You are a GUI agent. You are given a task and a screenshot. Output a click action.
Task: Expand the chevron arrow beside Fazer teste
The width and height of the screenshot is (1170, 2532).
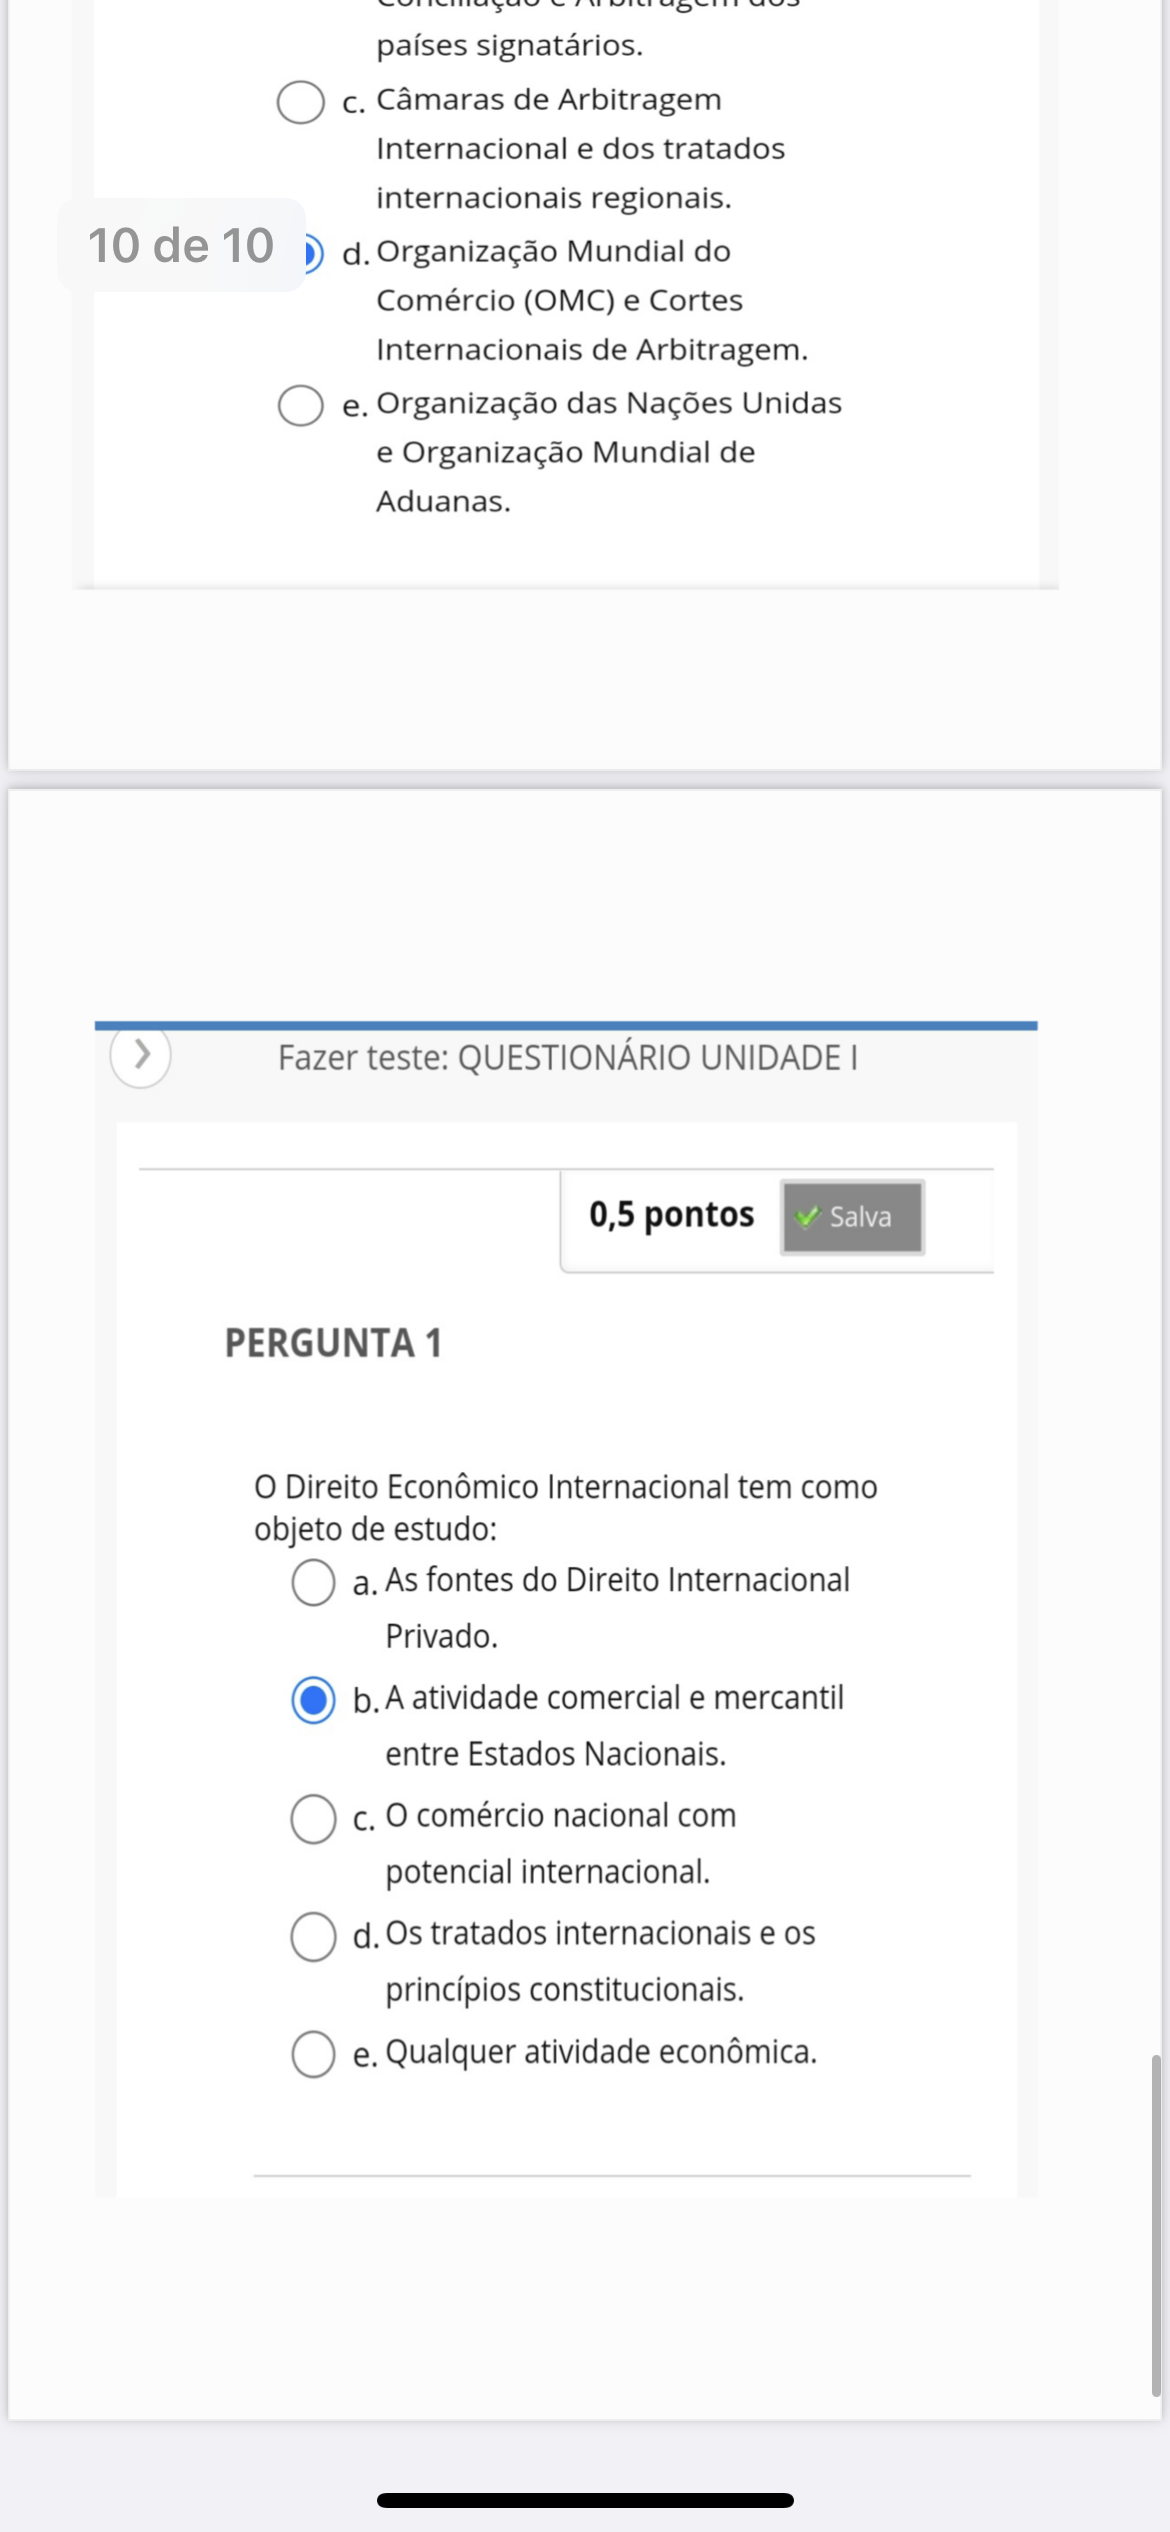click(x=141, y=1055)
